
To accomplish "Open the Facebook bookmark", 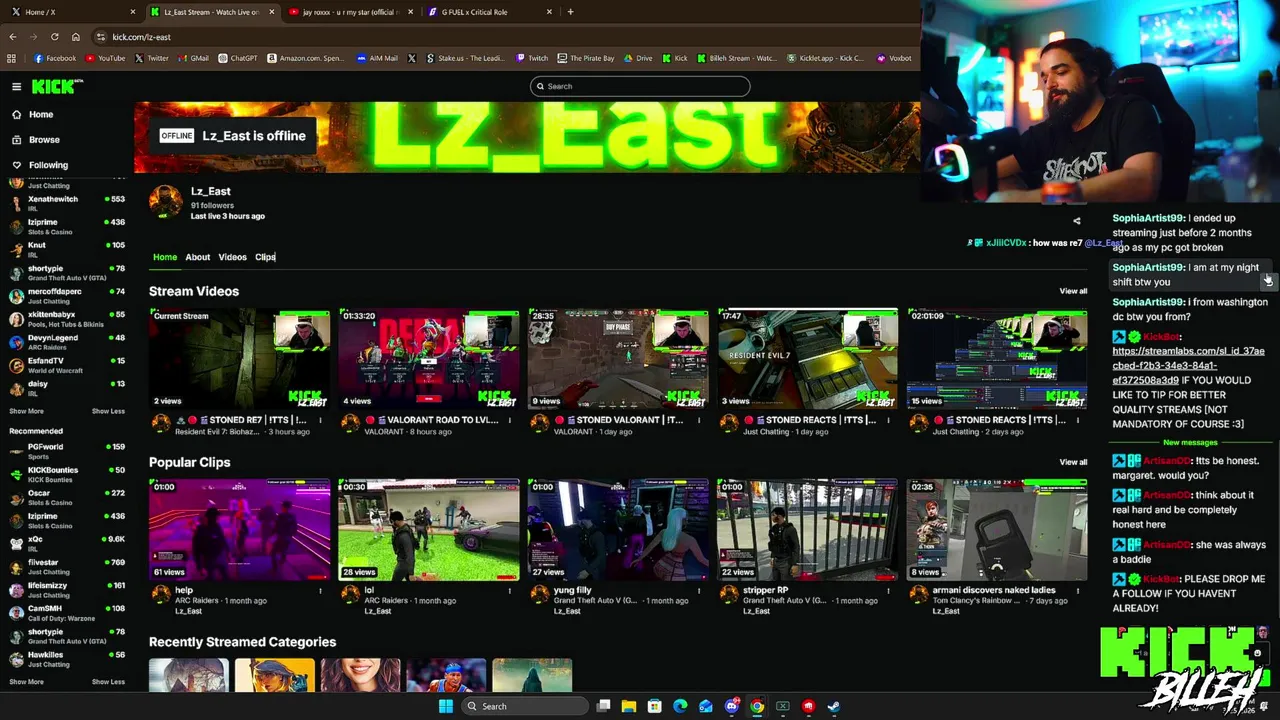I will pyautogui.click(x=55, y=58).
